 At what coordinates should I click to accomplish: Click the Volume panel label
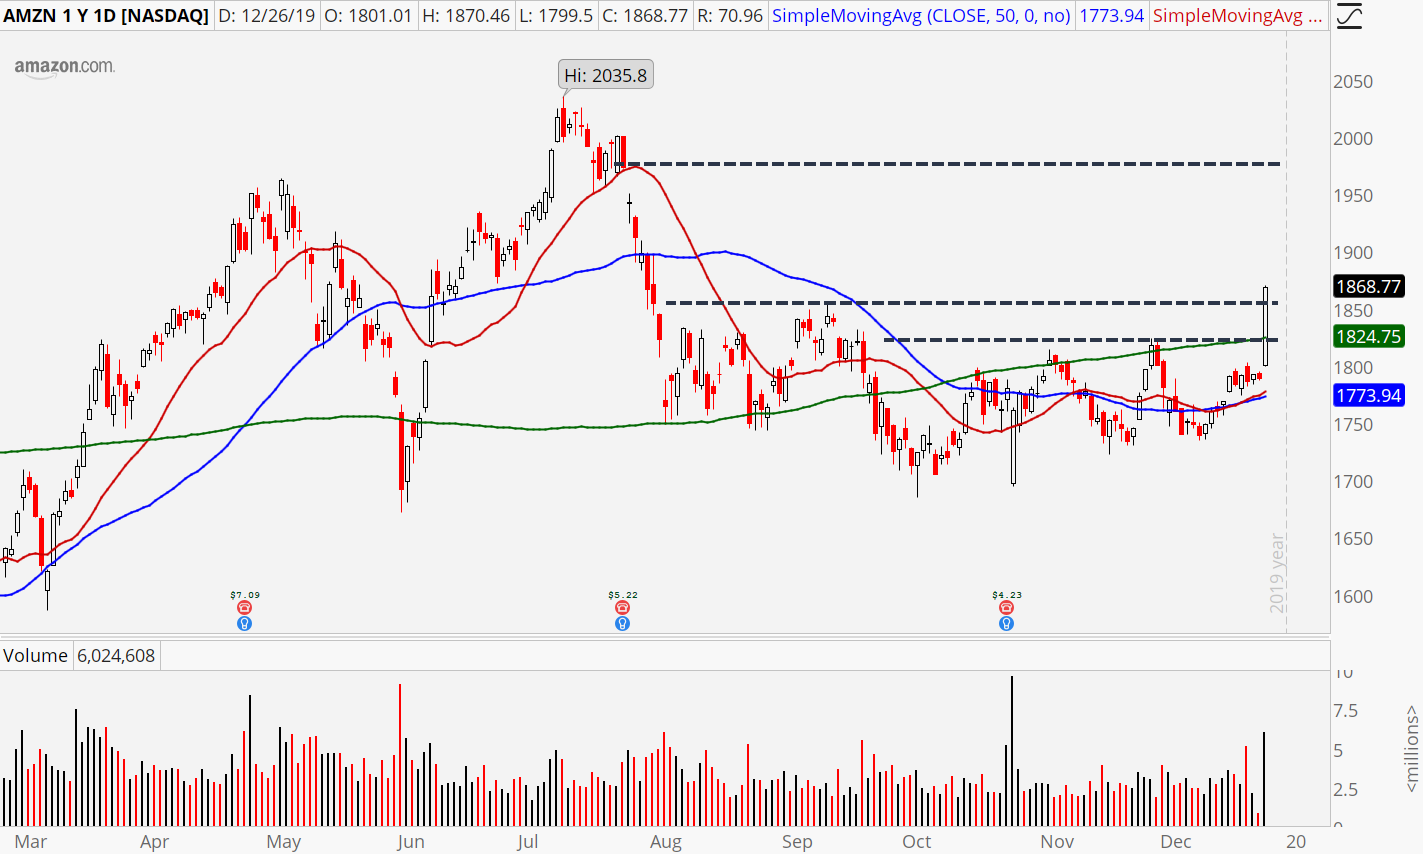click(x=35, y=656)
